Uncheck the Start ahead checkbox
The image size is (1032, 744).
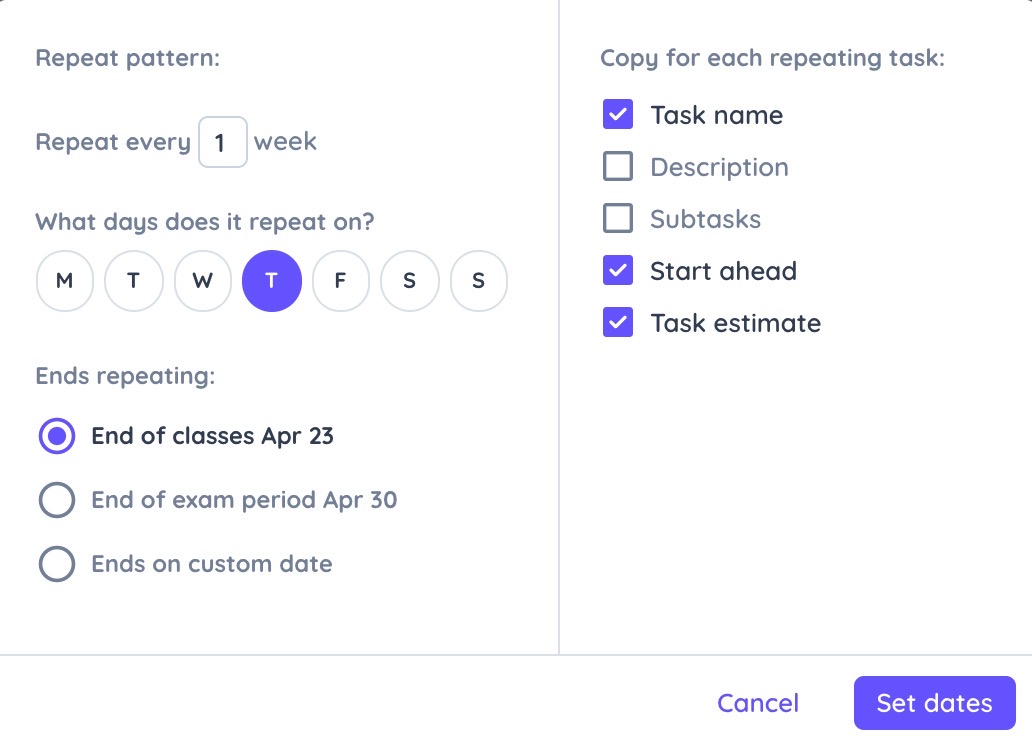pos(617,271)
